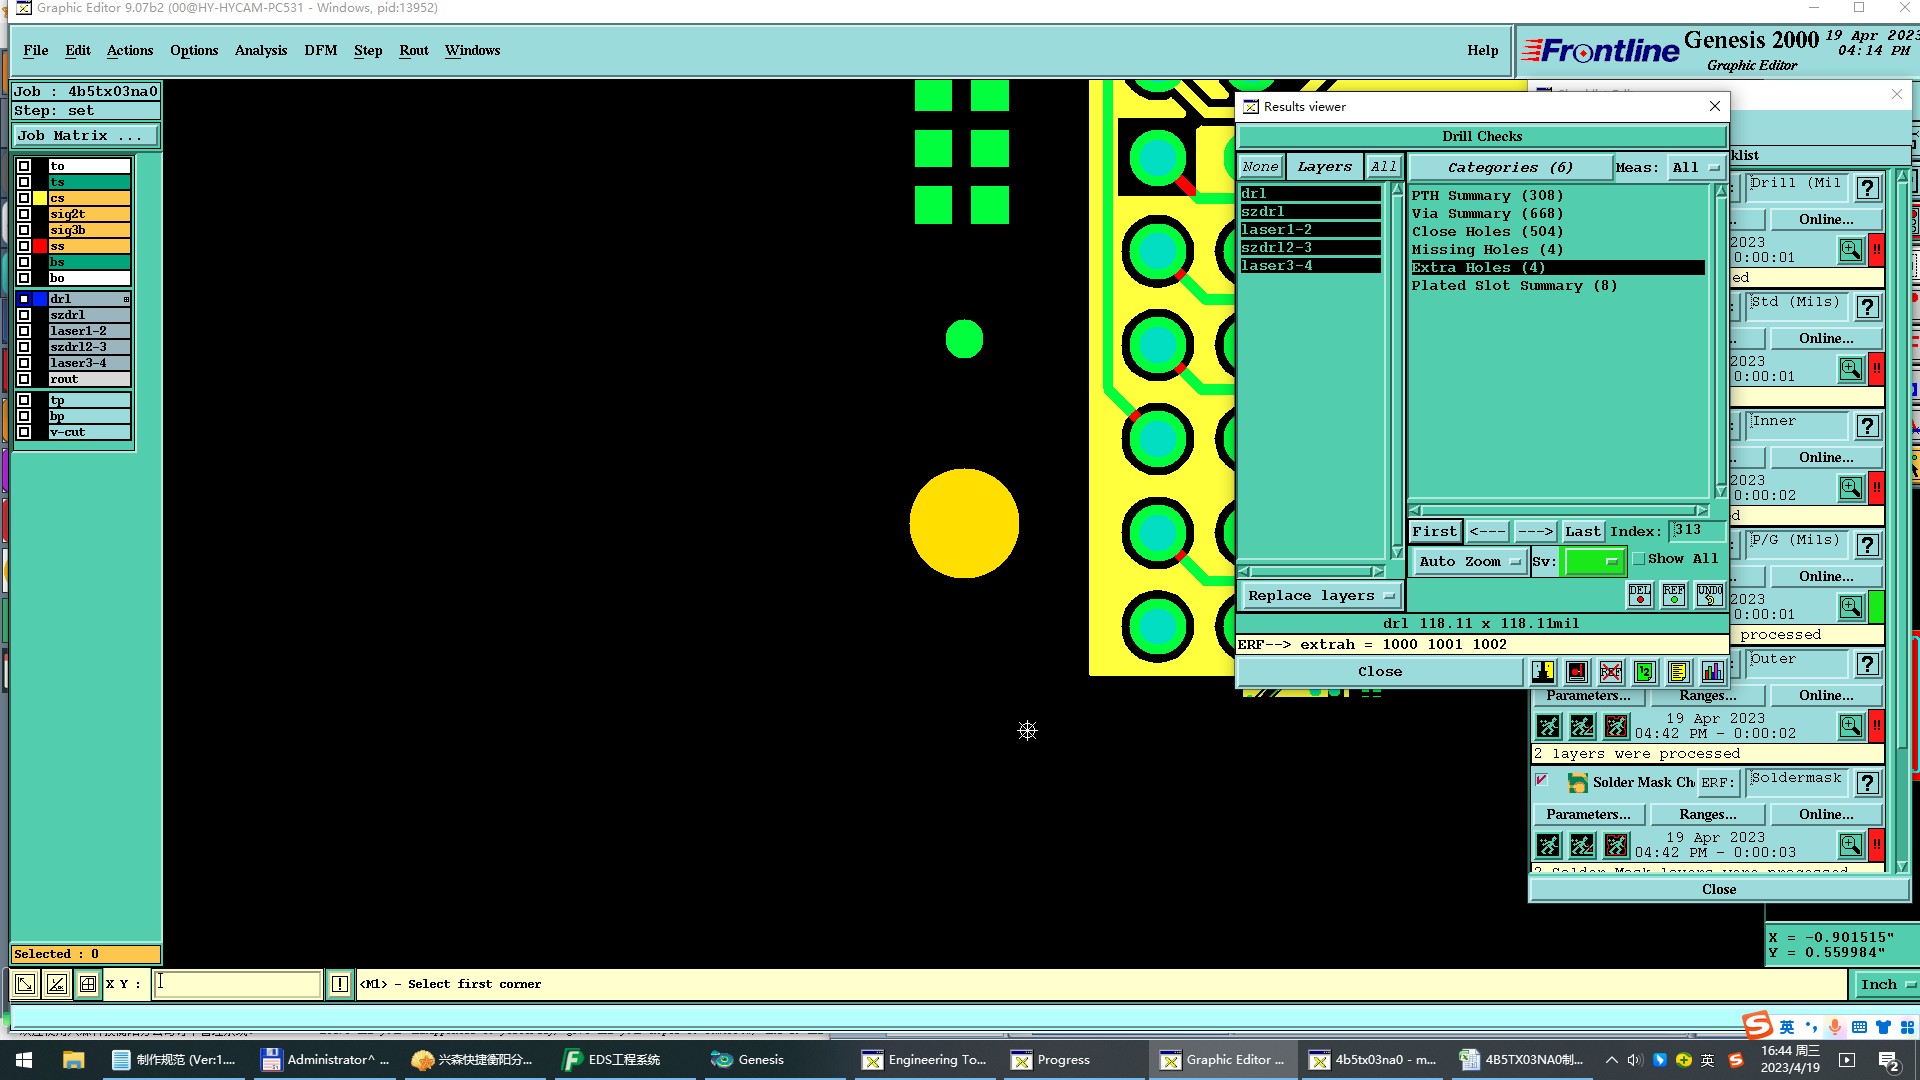The image size is (1920, 1080).
Task: Open the Inch units dropdown
Action: (1885, 984)
